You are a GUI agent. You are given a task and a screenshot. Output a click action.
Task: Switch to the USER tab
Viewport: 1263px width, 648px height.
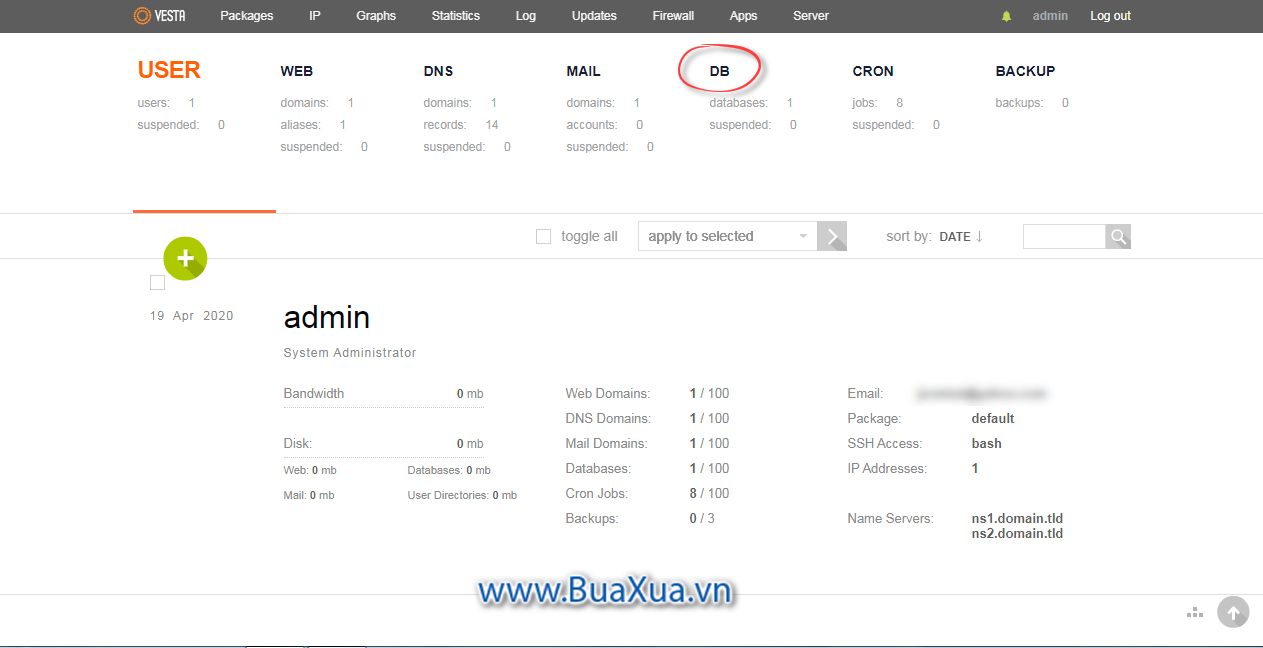coord(169,70)
